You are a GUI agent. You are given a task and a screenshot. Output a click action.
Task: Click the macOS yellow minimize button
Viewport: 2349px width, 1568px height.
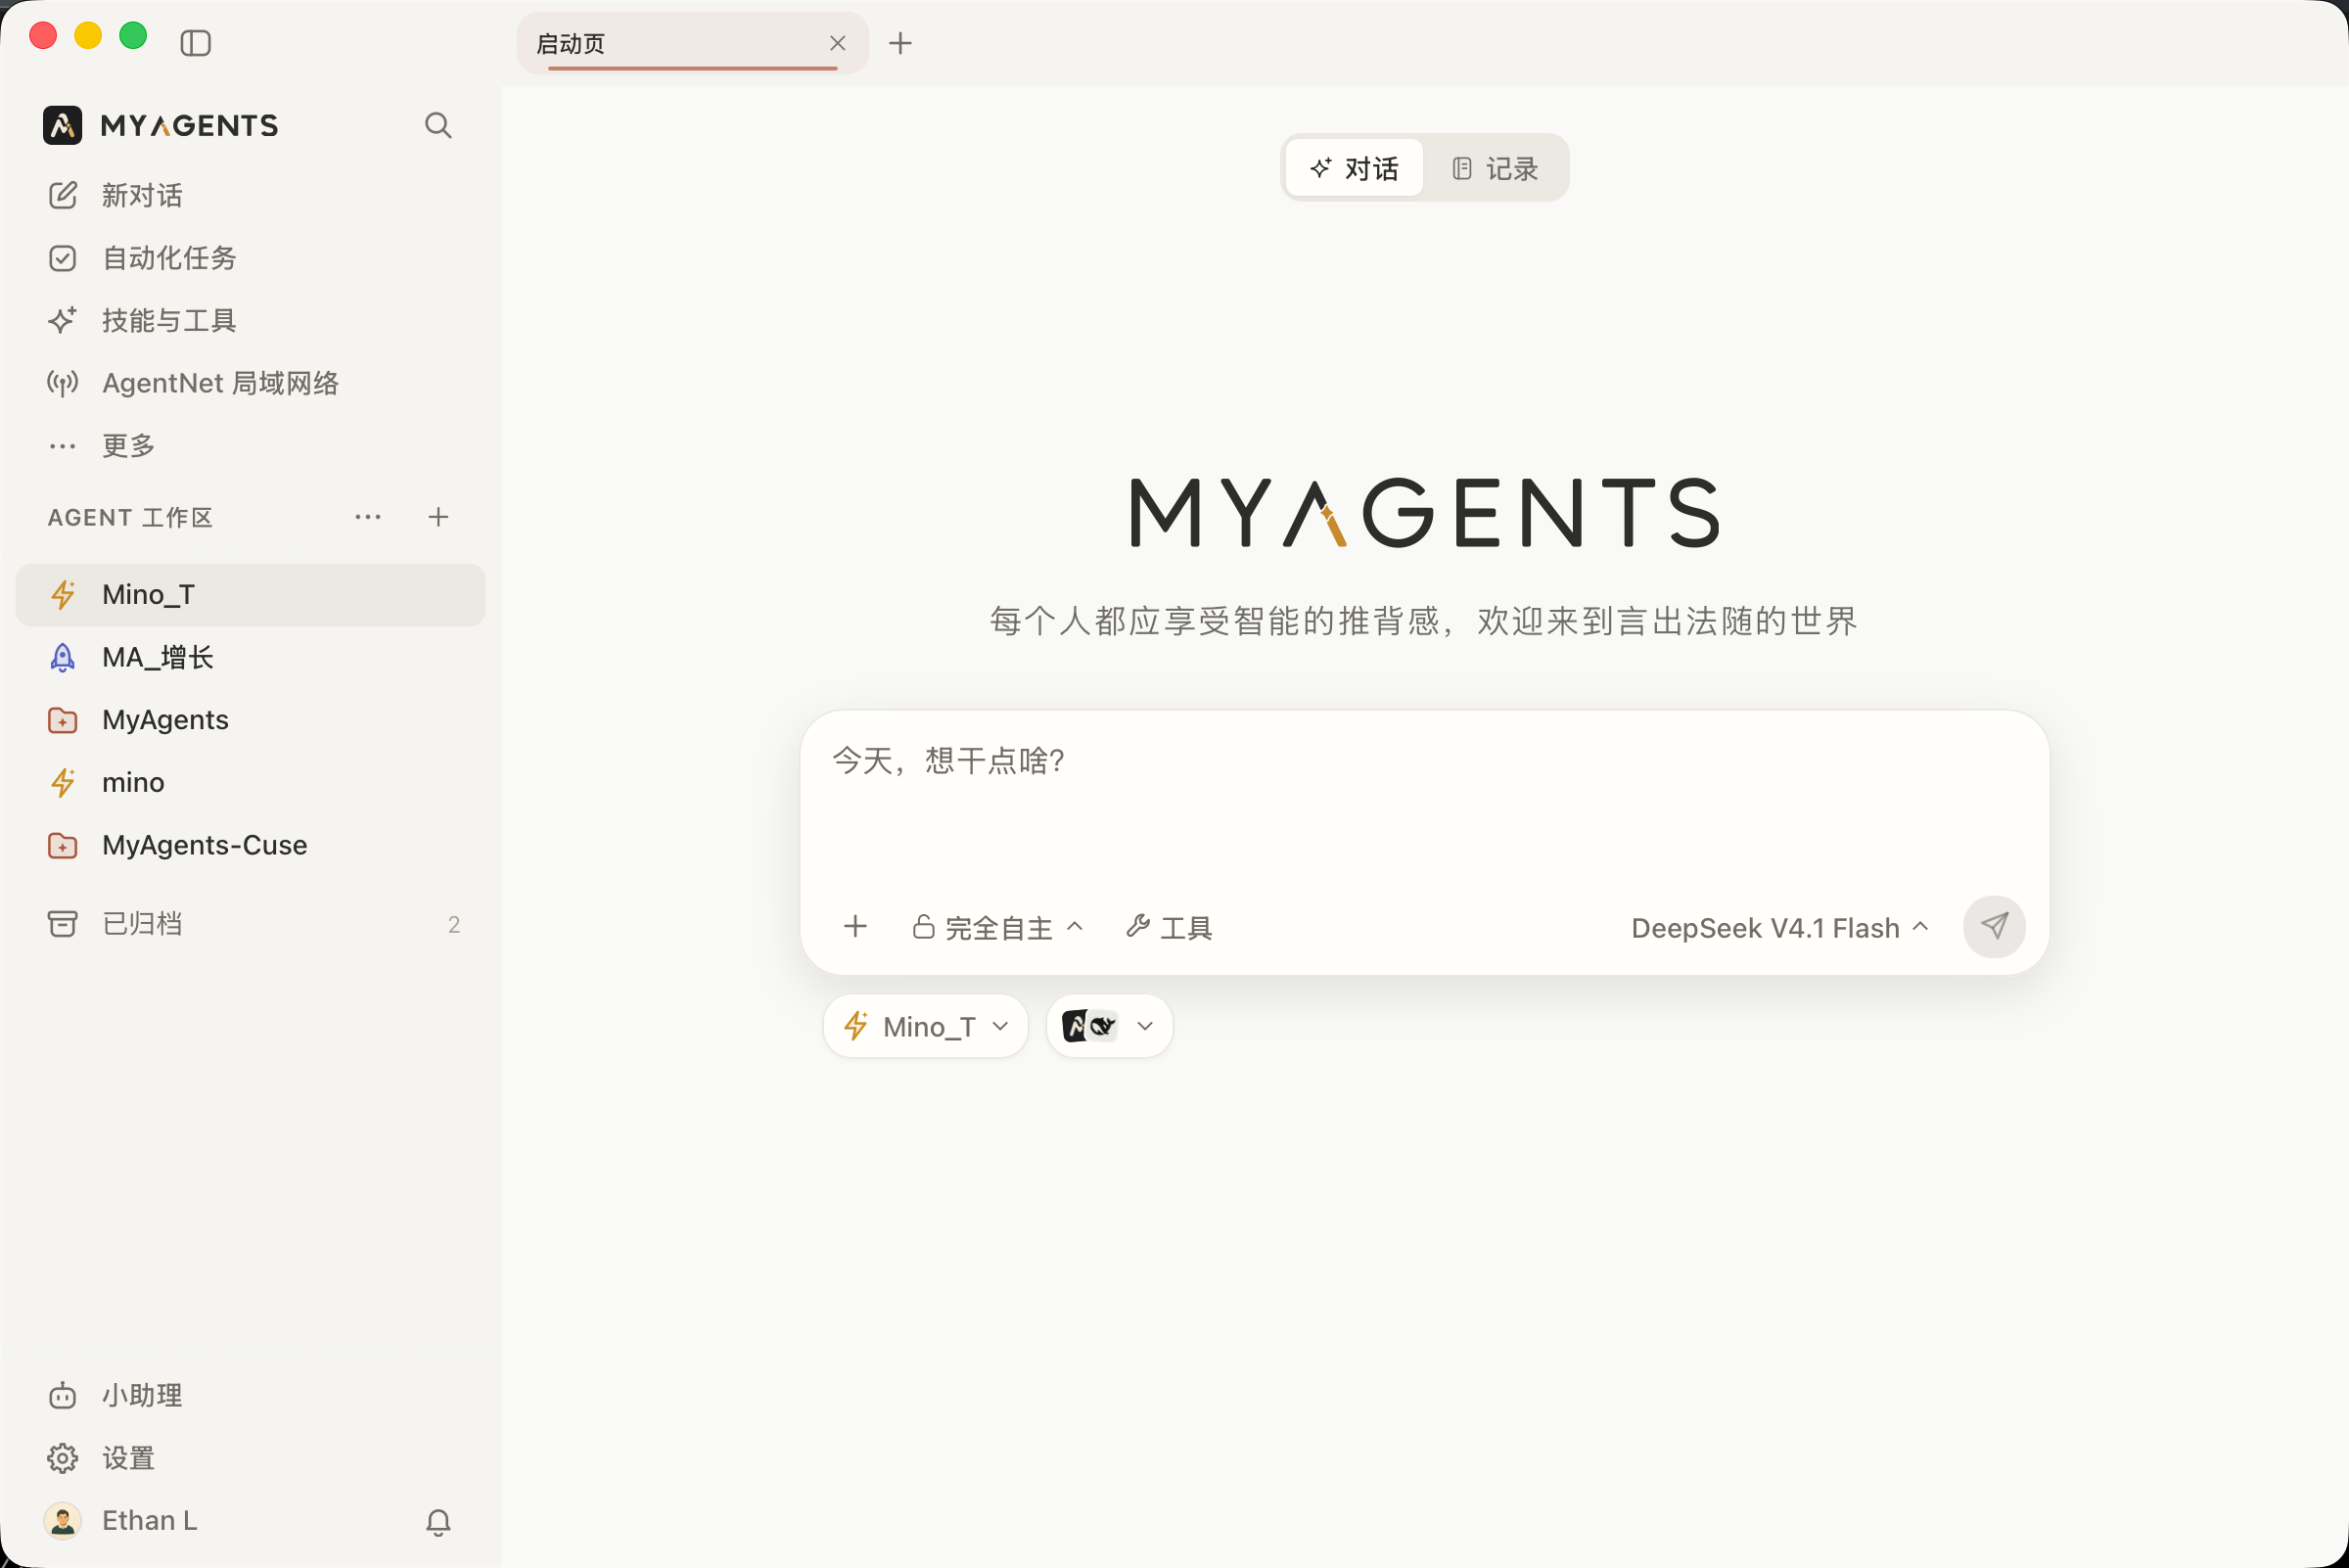pos(88,36)
